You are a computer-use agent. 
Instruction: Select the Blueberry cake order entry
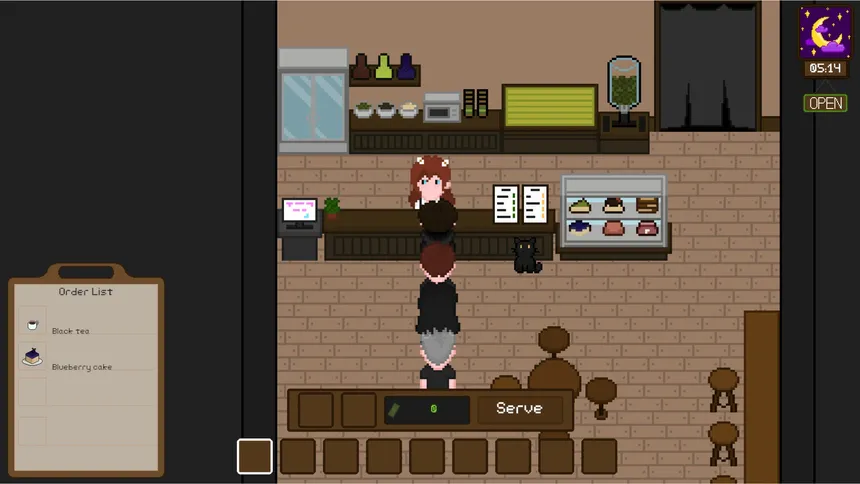(x=87, y=358)
